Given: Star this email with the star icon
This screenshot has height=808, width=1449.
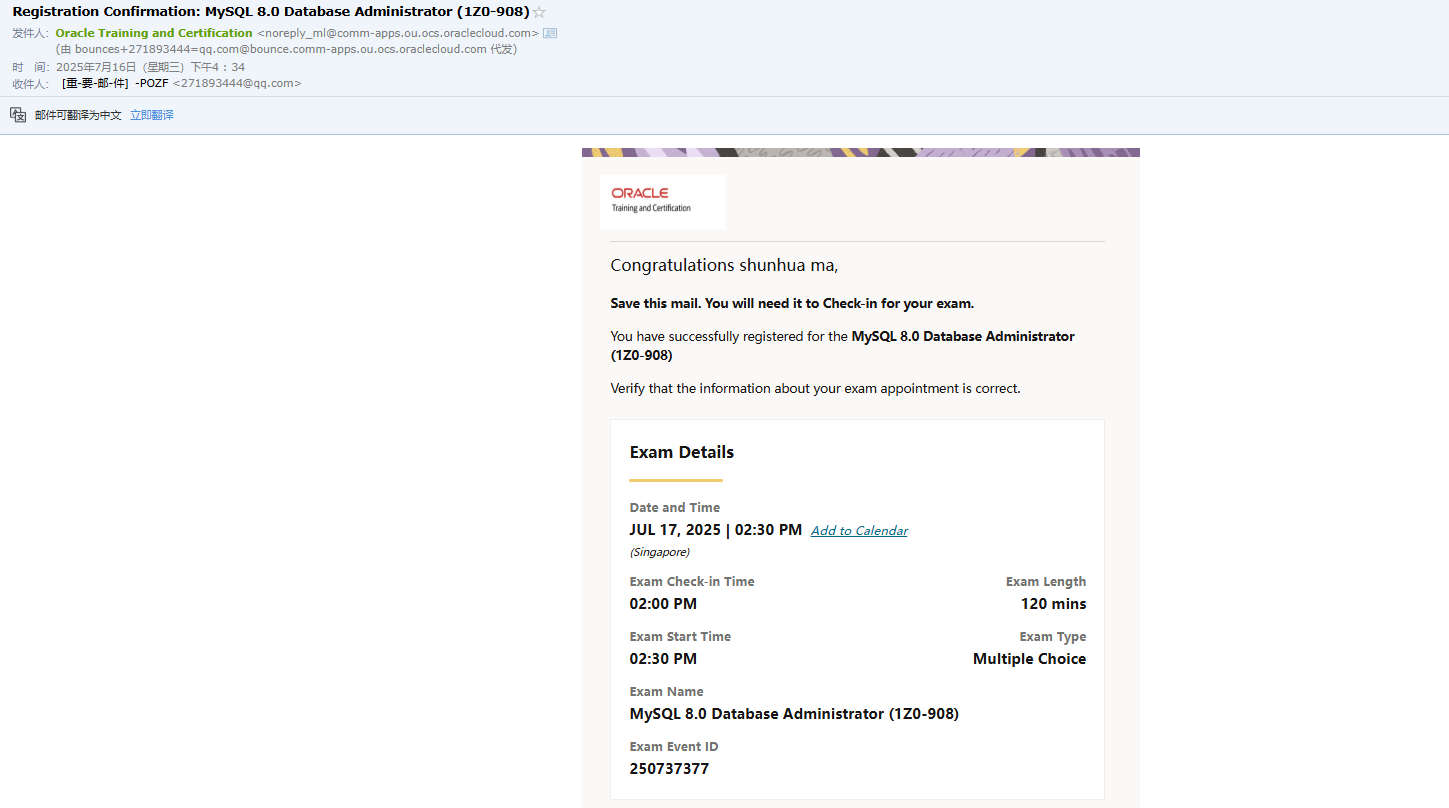Looking at the screenshot, I should click(539, 12).
